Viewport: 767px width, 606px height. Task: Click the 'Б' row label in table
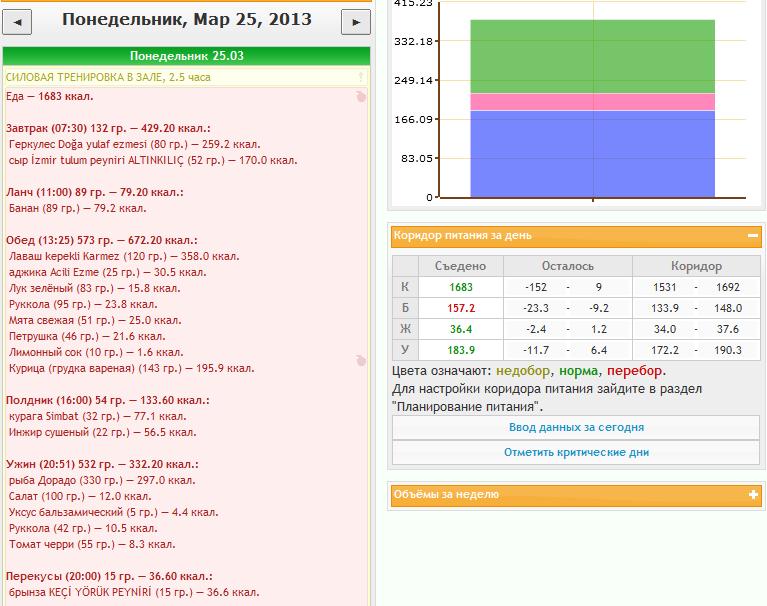pos(405,308)
